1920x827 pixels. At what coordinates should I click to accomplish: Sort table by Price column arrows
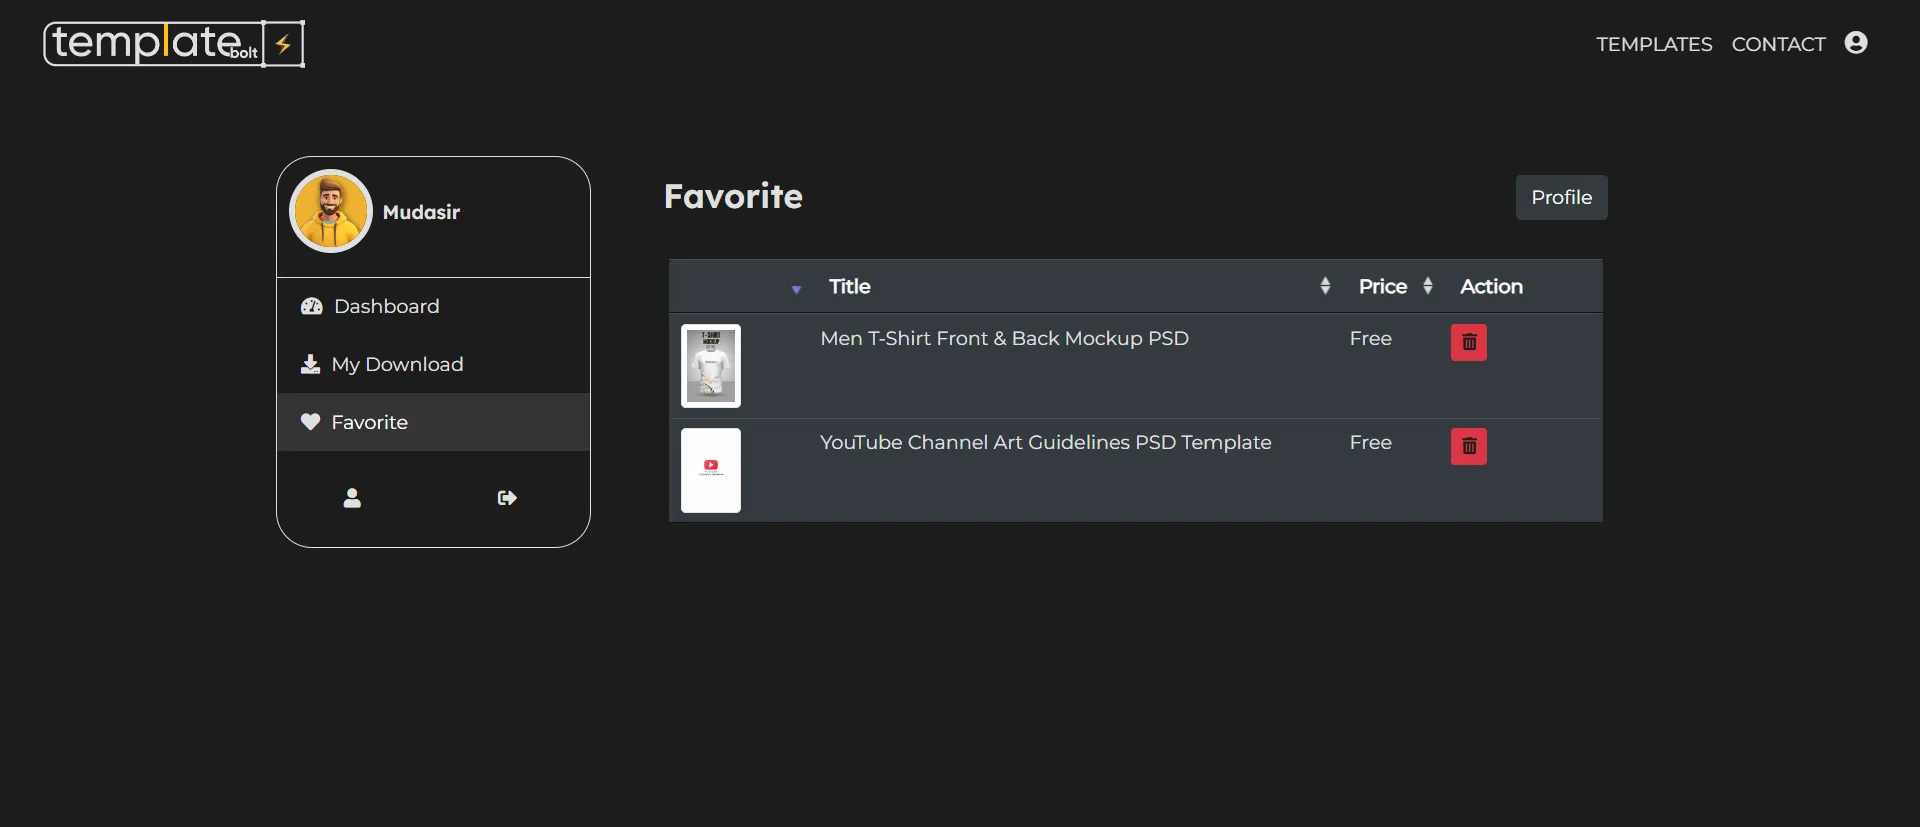click(1428, 286)
